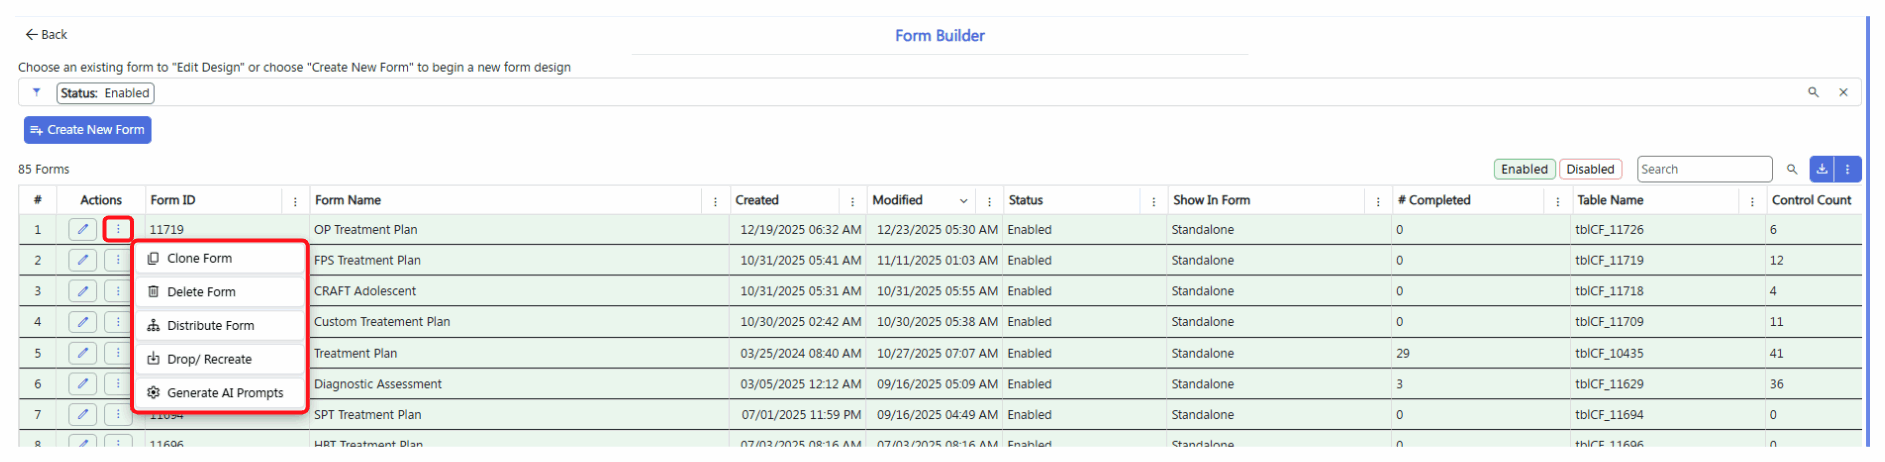Select the Diagnostic Assessment form name

tap(378, 384)
